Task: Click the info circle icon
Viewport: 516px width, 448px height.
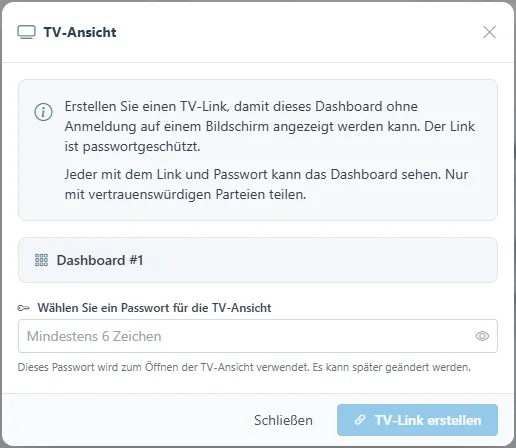Action: point(43,112)
